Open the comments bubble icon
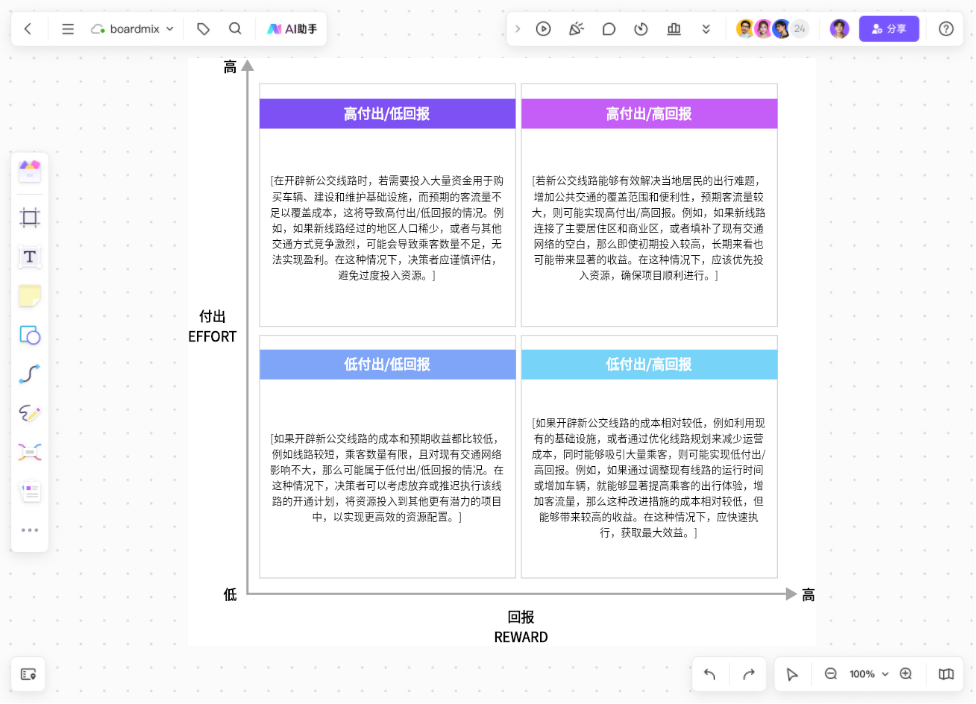The height and width of the screenshot is (704, 976). pos(609,29)
